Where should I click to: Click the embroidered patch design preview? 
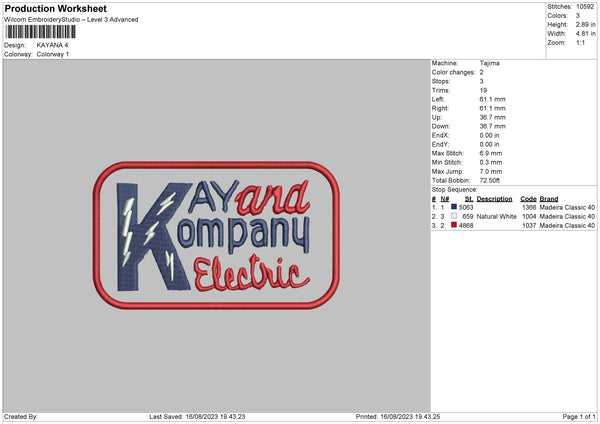pos(218,234)
